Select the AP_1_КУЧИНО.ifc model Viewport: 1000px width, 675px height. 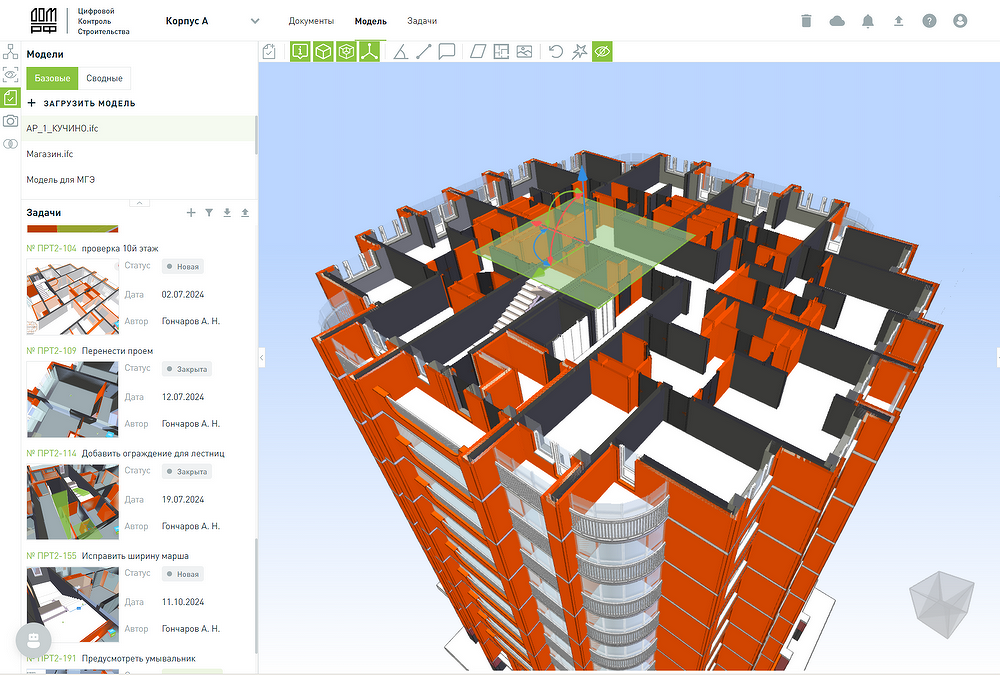(x=138, y=128)
